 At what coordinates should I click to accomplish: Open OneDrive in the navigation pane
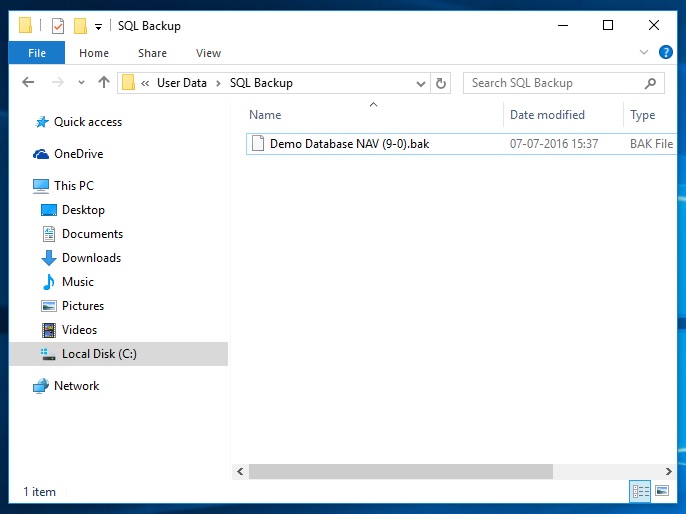[x=78, y=154]
